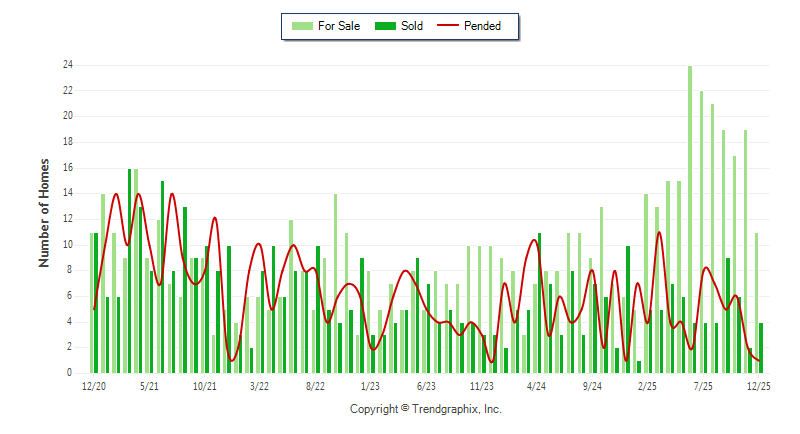
Task: Click the 12/20 x-axis date label
Action: click(95, 386)
